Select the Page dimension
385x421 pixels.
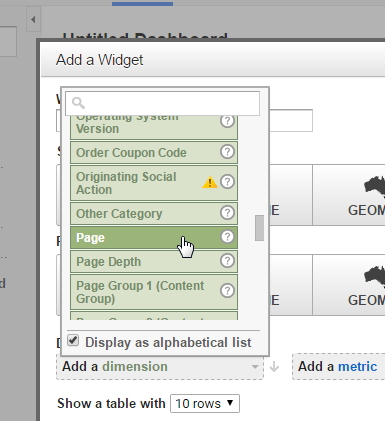(x=154, y=238)
